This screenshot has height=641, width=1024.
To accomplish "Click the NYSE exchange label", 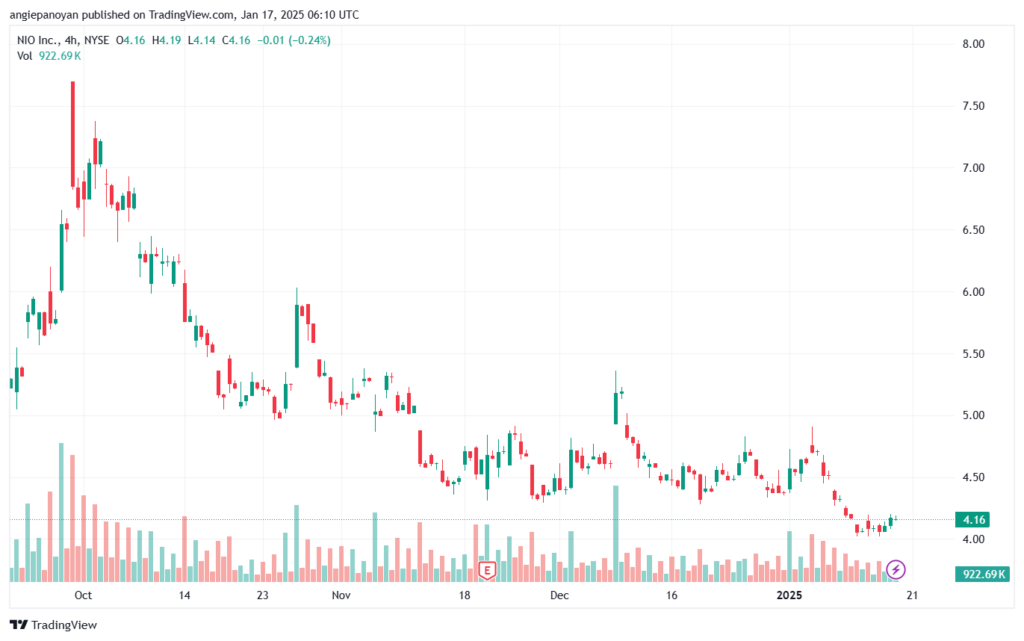I will coord(97,40).
